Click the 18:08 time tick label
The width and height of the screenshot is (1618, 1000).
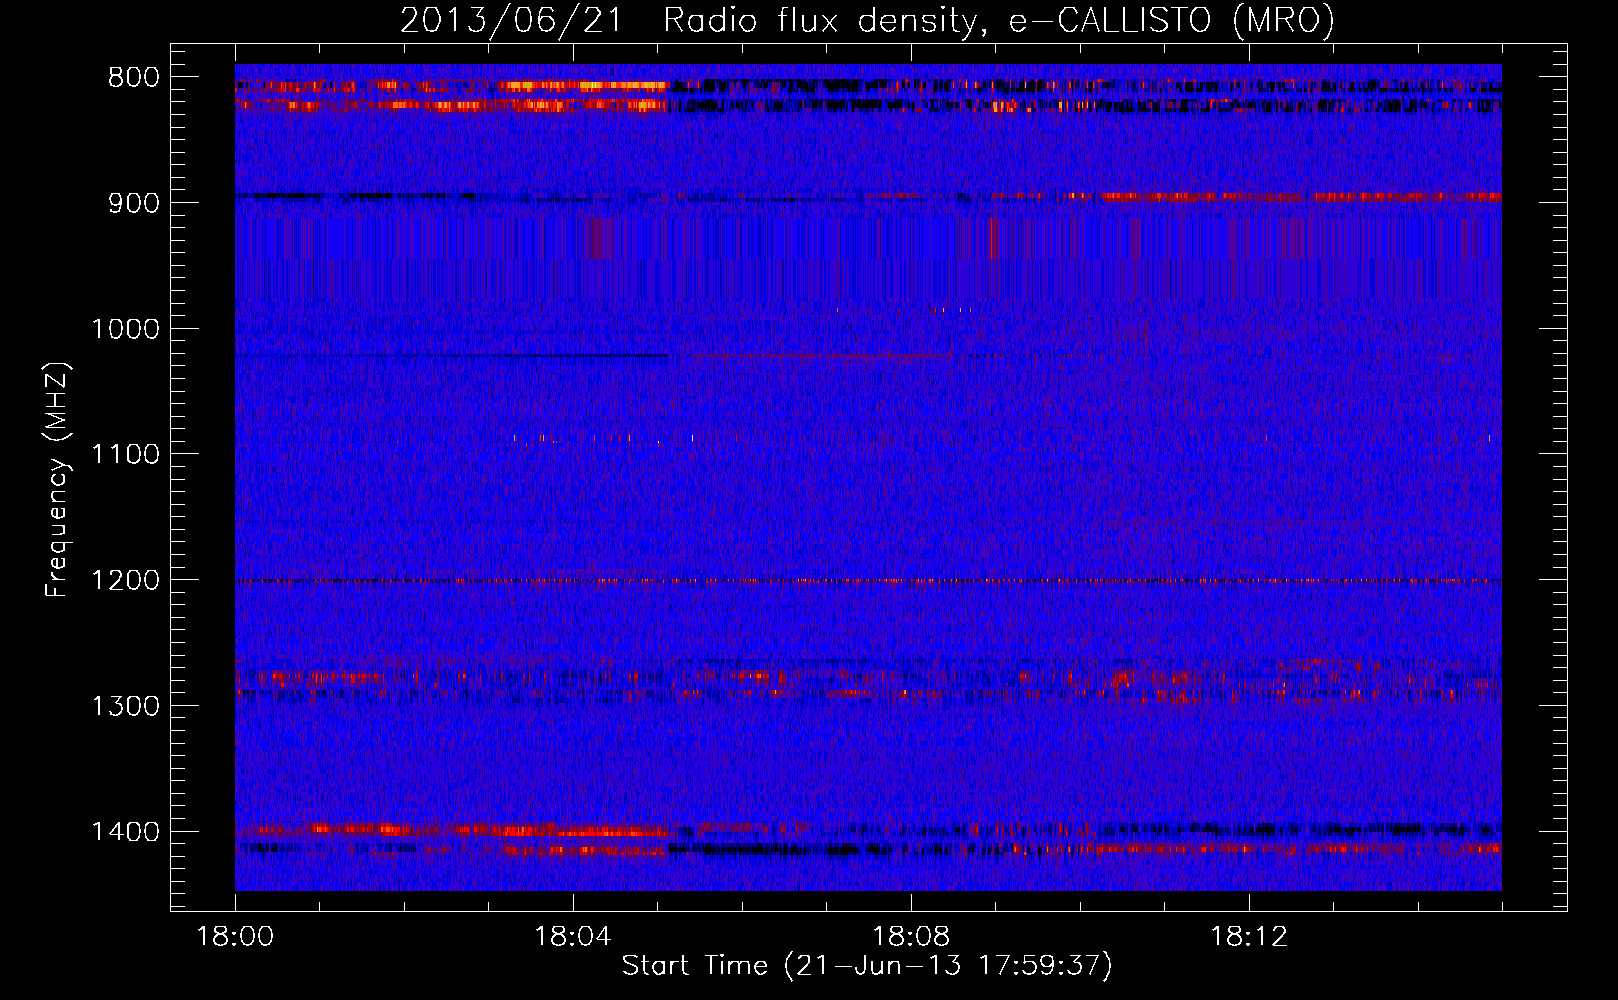point(911,937)
